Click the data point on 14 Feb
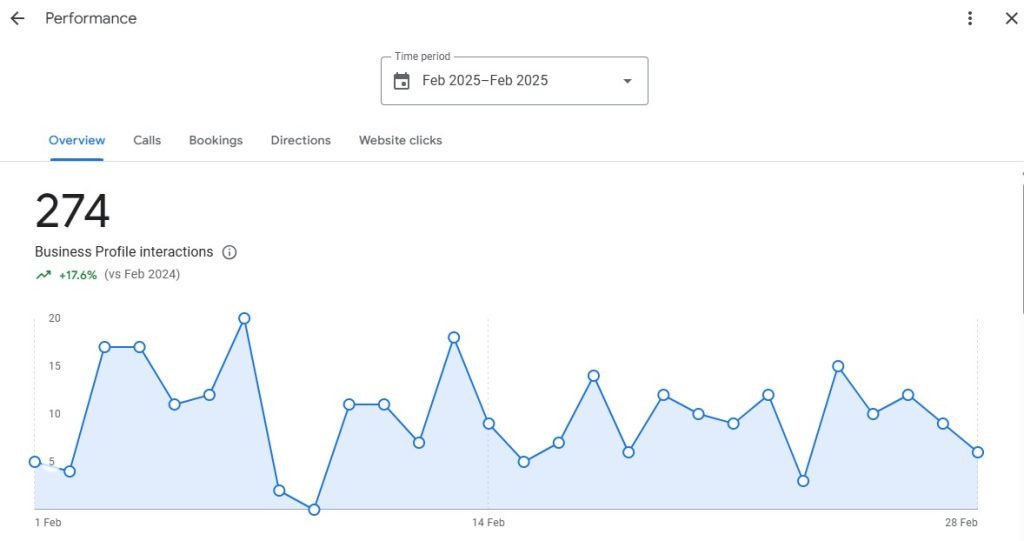1024x541 pixels. point(488,423)
